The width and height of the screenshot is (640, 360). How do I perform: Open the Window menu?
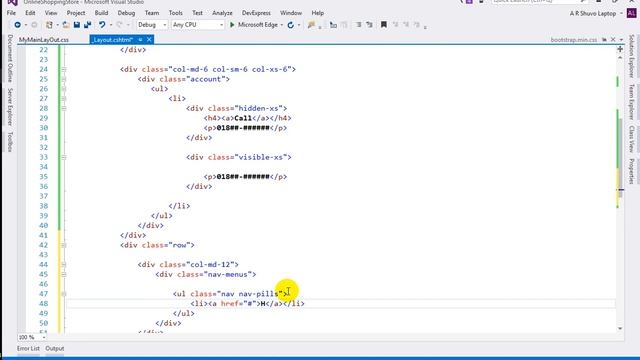pos(291,13)
